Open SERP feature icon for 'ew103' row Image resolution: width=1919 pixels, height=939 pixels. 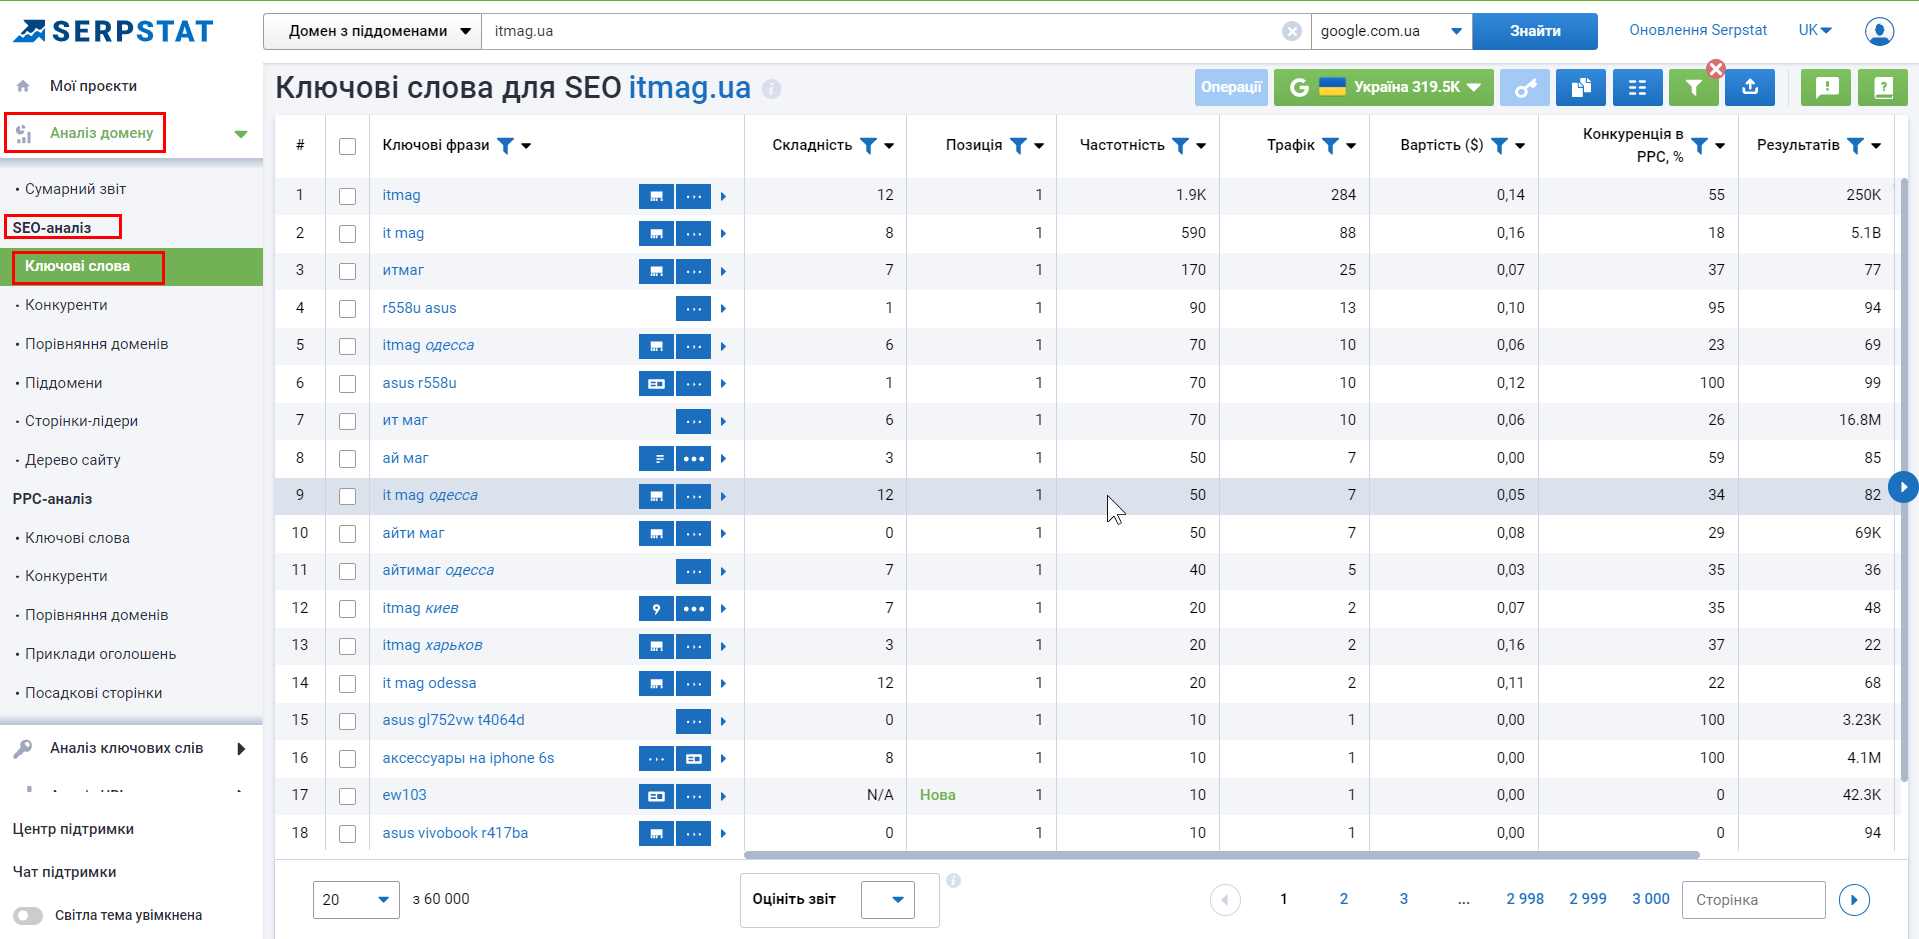coord(656,796)
